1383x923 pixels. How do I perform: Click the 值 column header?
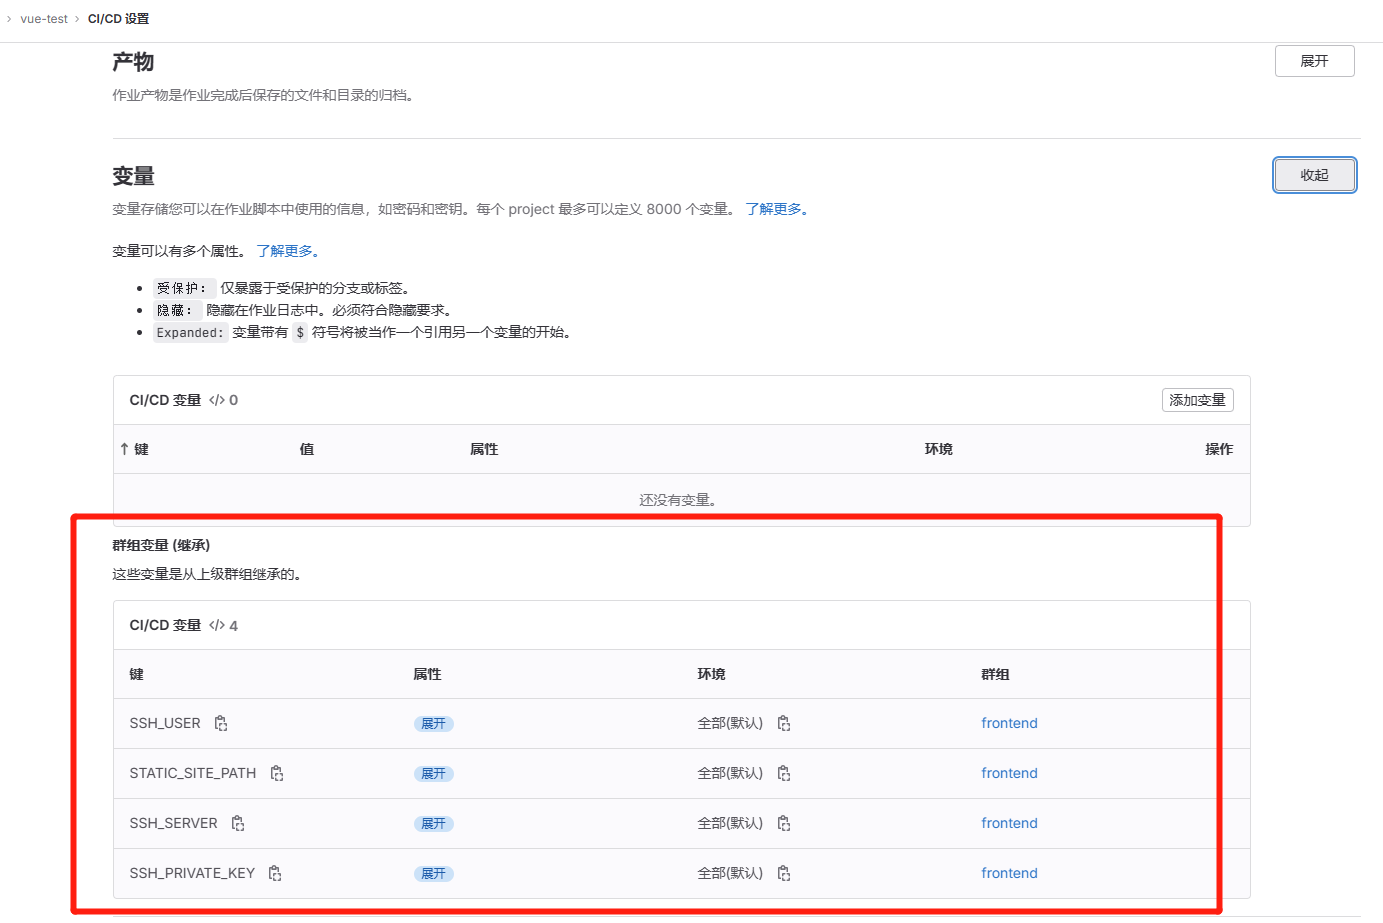307,449
